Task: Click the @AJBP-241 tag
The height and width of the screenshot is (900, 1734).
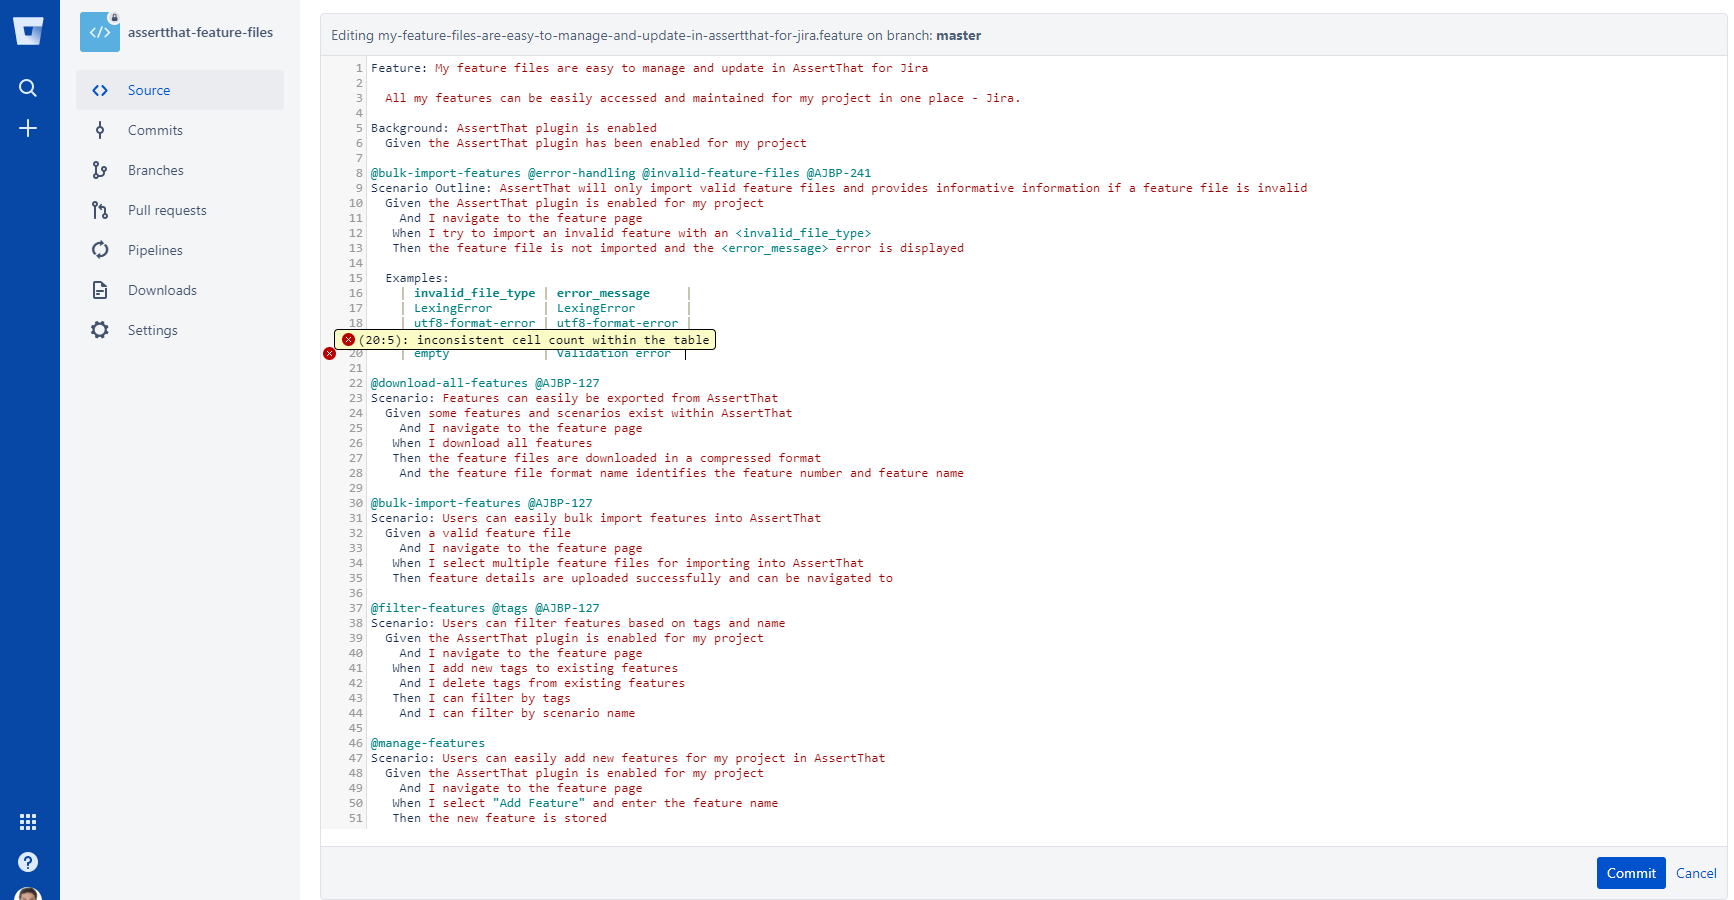Action: [x=839, y=173]
